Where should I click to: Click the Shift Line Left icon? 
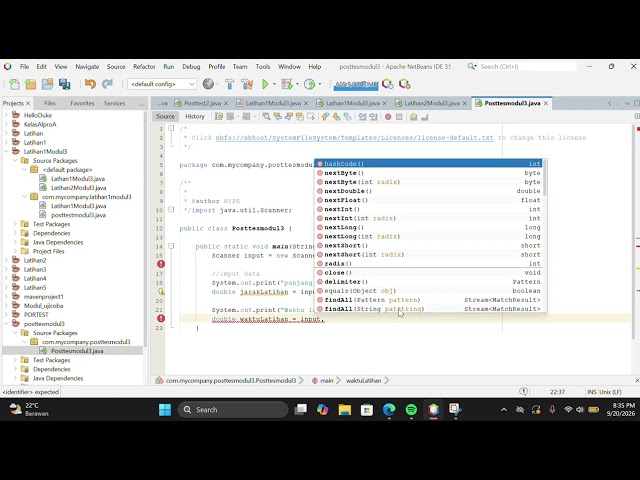pyautogui.click(x=362, y=117)
